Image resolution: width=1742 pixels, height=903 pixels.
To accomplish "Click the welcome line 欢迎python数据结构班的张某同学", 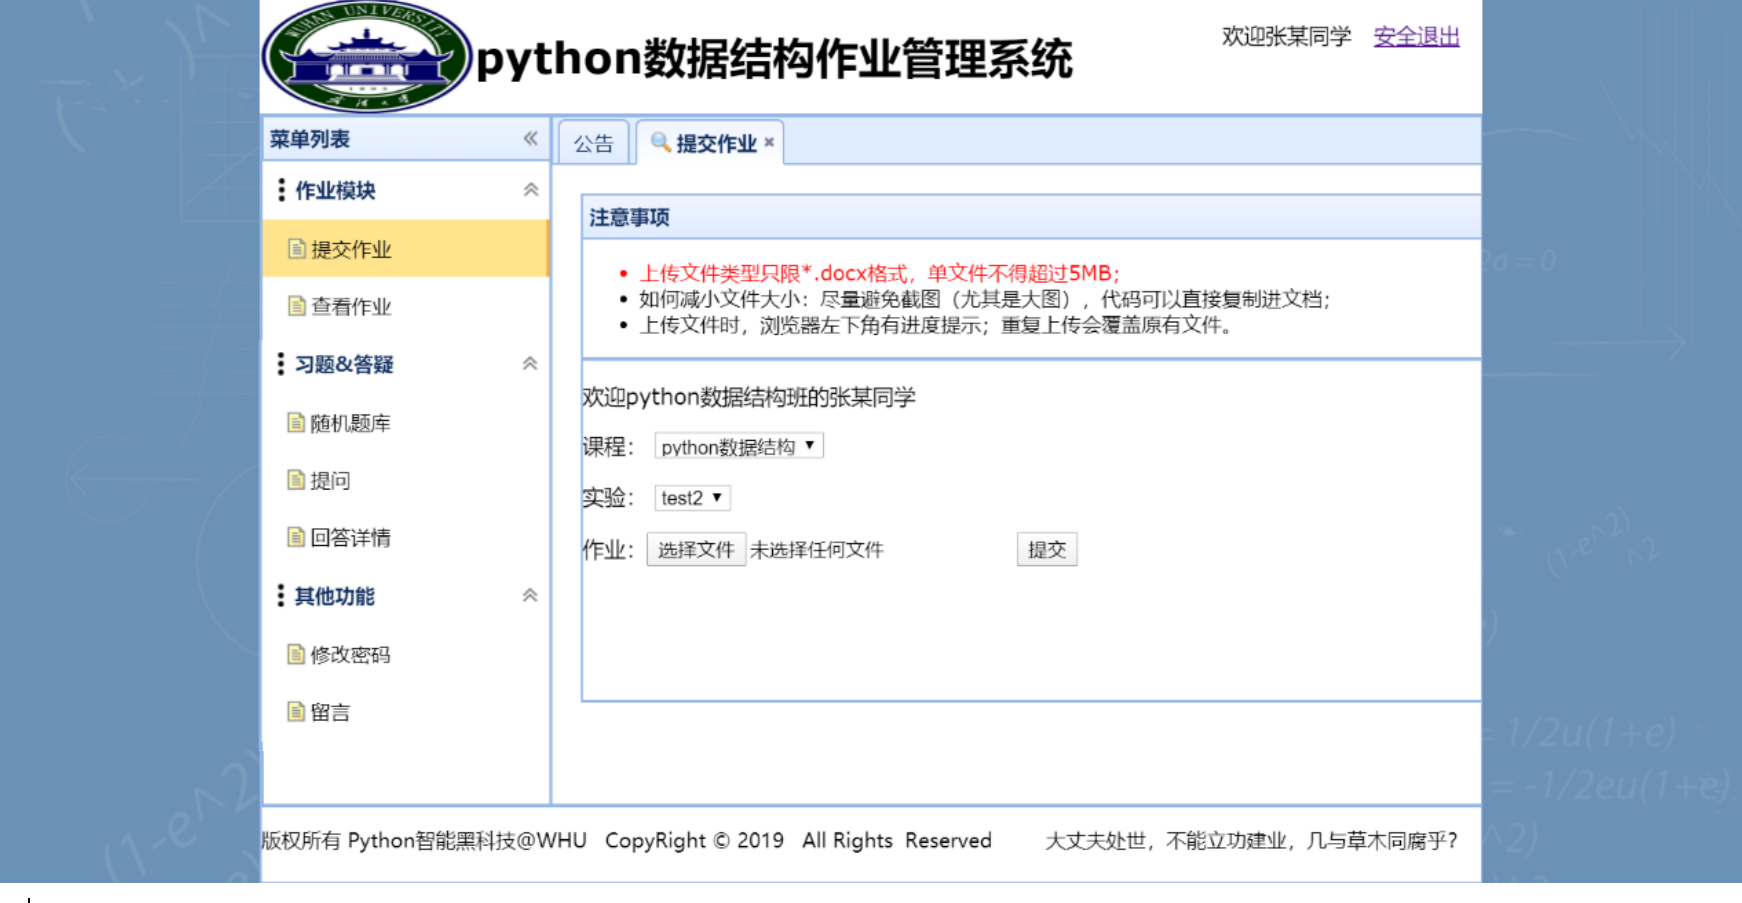I will pos(749,397).
